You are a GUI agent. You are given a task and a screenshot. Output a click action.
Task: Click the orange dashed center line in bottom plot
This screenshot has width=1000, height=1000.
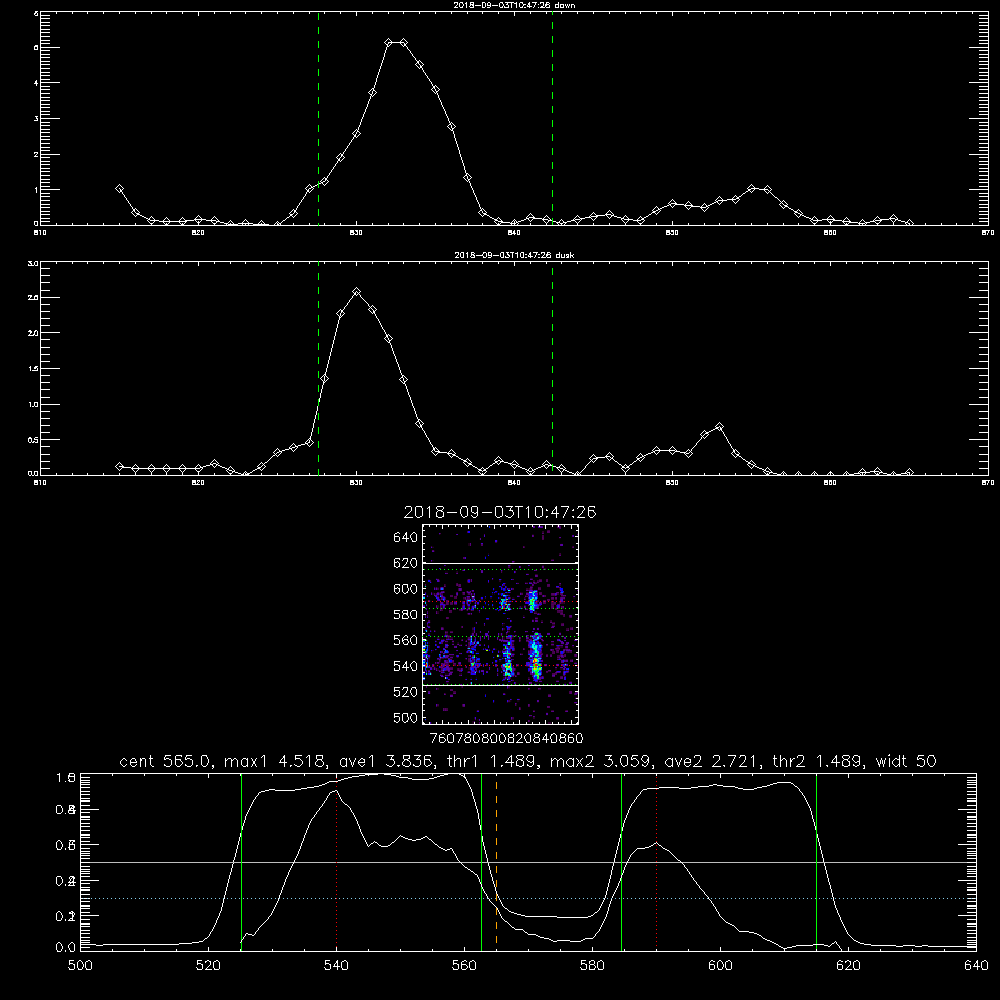point(496,861)
